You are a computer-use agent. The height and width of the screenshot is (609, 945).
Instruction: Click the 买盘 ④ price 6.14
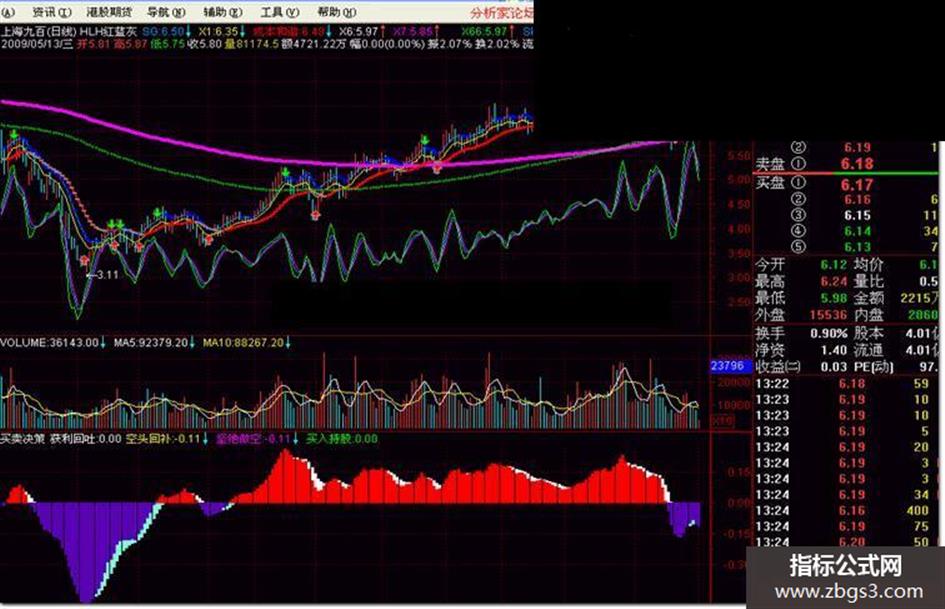pos(857,231)
